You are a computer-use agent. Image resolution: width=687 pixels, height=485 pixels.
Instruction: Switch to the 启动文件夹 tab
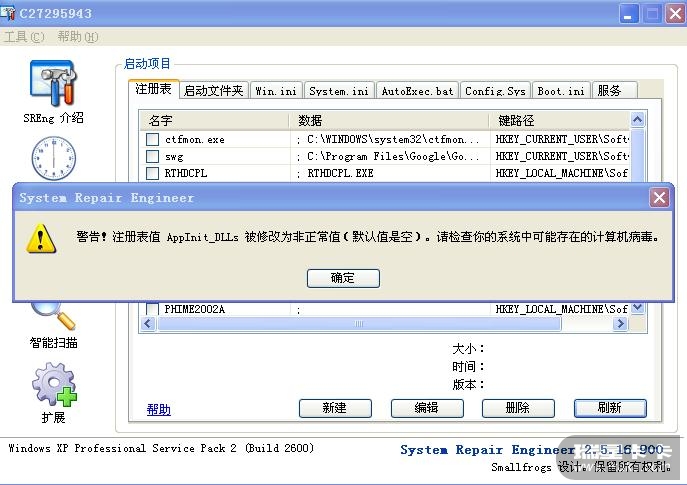pyautogui.click(x=214, y=91)
